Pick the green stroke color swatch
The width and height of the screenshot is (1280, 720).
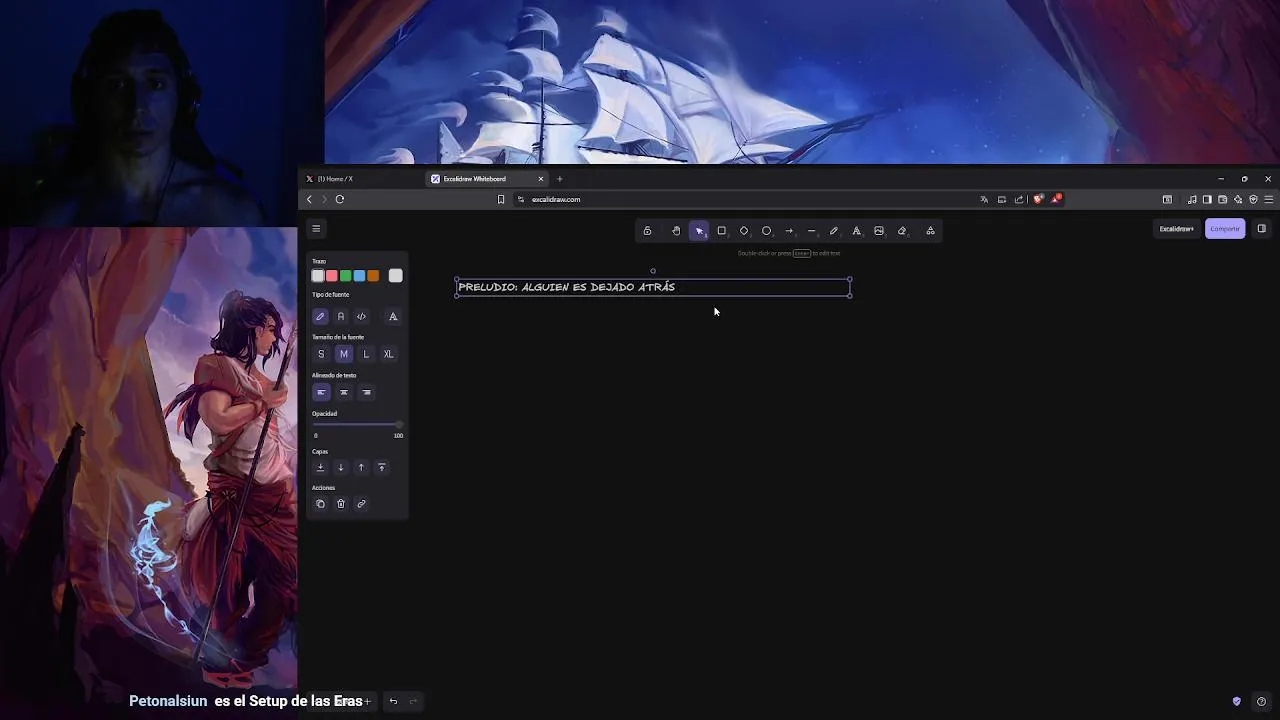click(x=346, y=276)
